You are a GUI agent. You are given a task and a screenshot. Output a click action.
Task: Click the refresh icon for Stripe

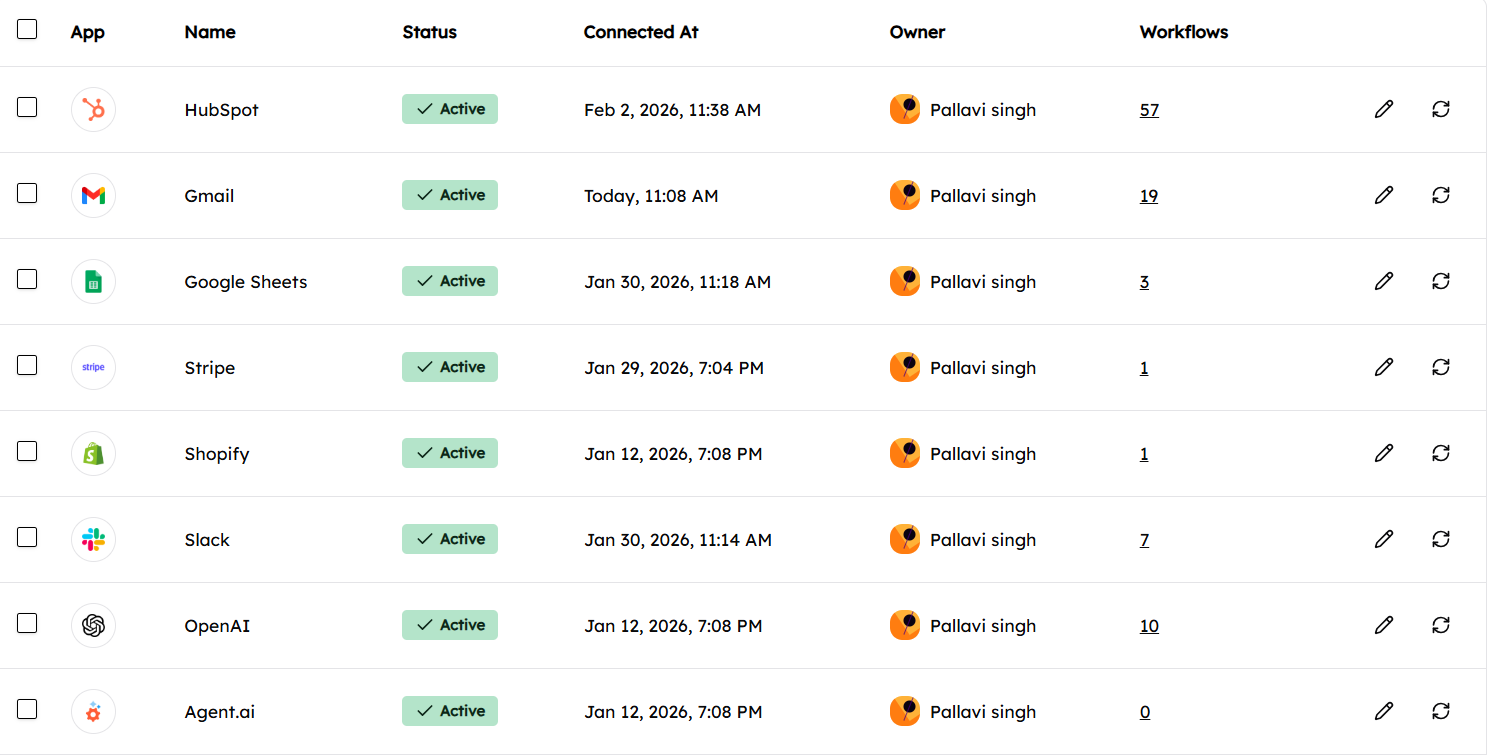click(x=1440, y=367)
